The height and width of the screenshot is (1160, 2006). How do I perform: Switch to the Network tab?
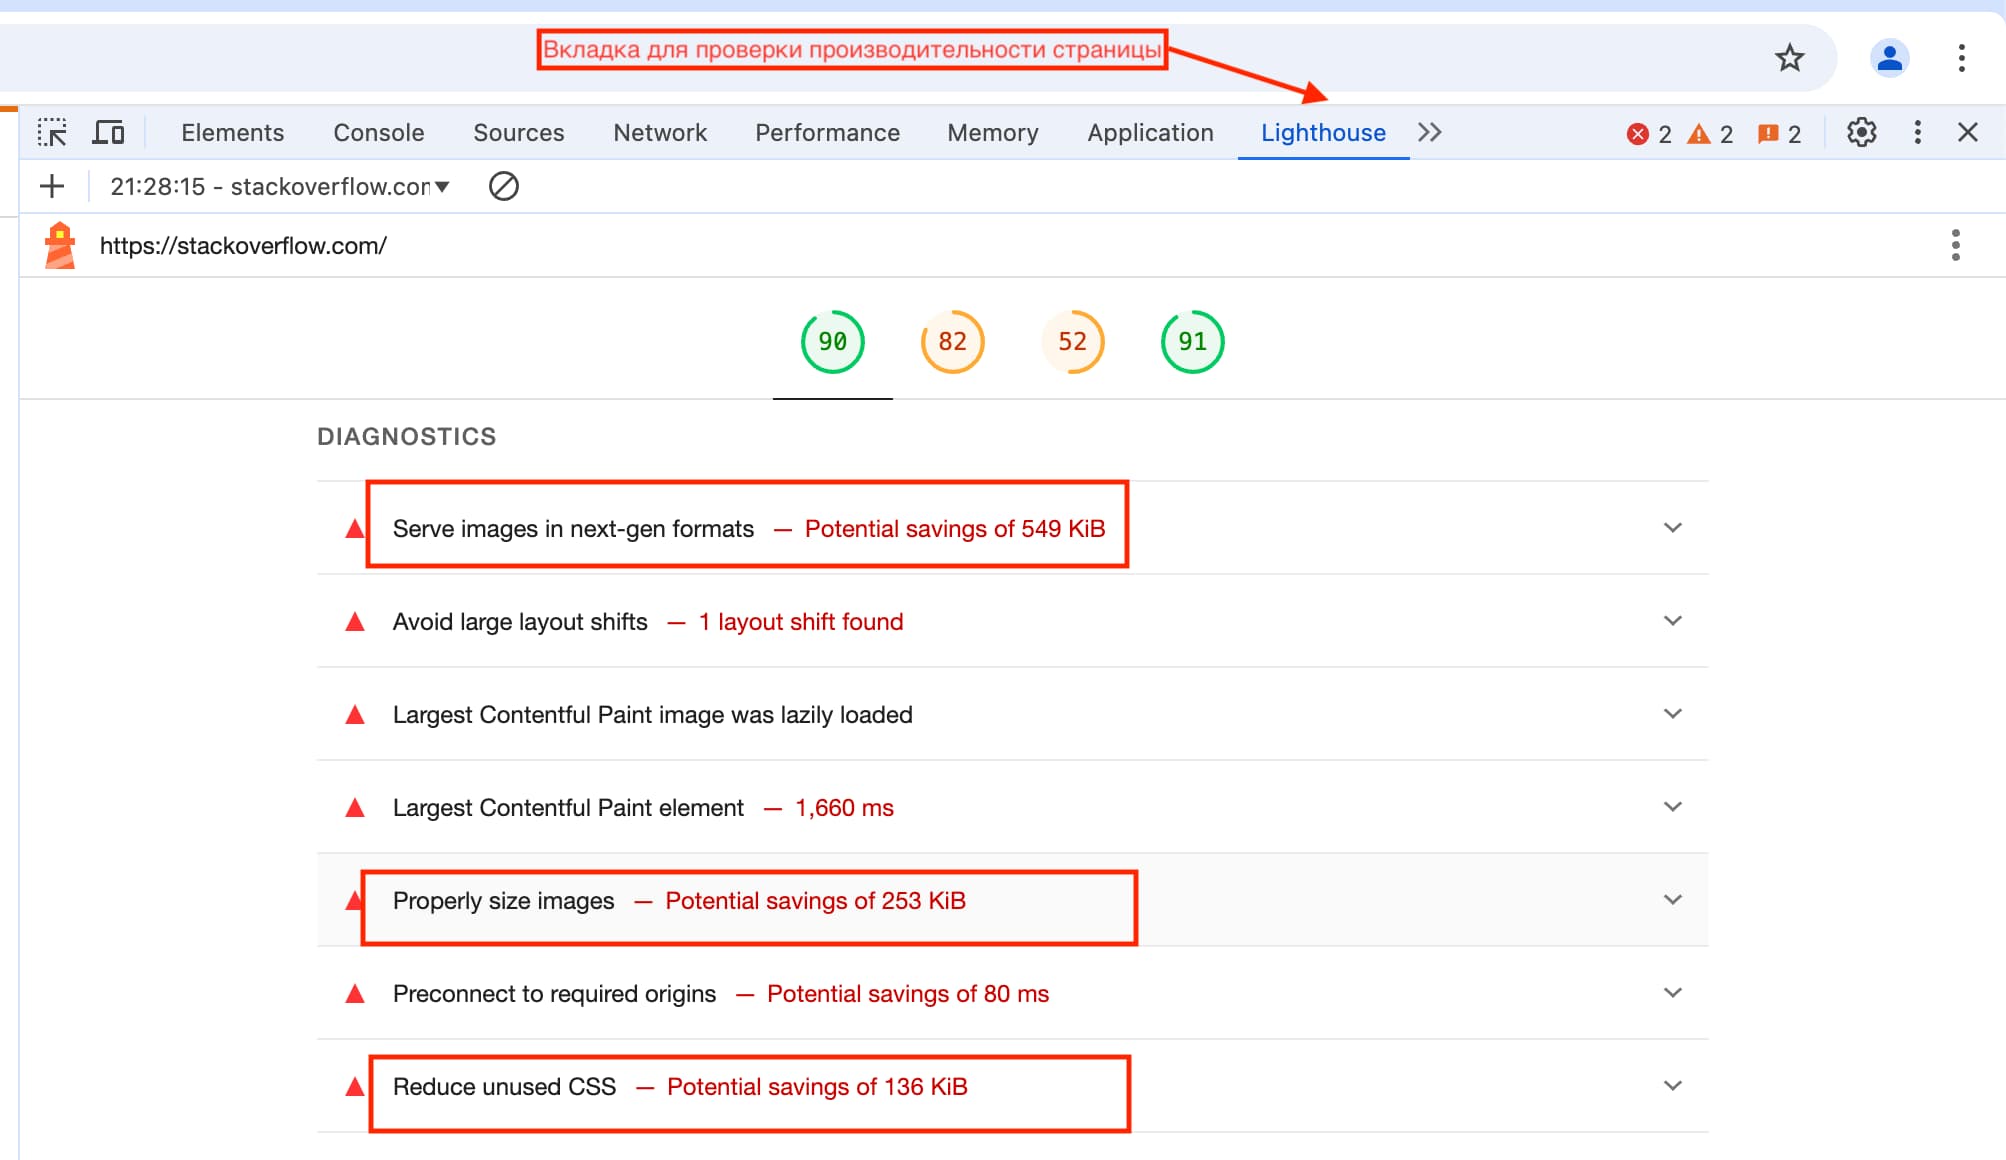[659, 132]
